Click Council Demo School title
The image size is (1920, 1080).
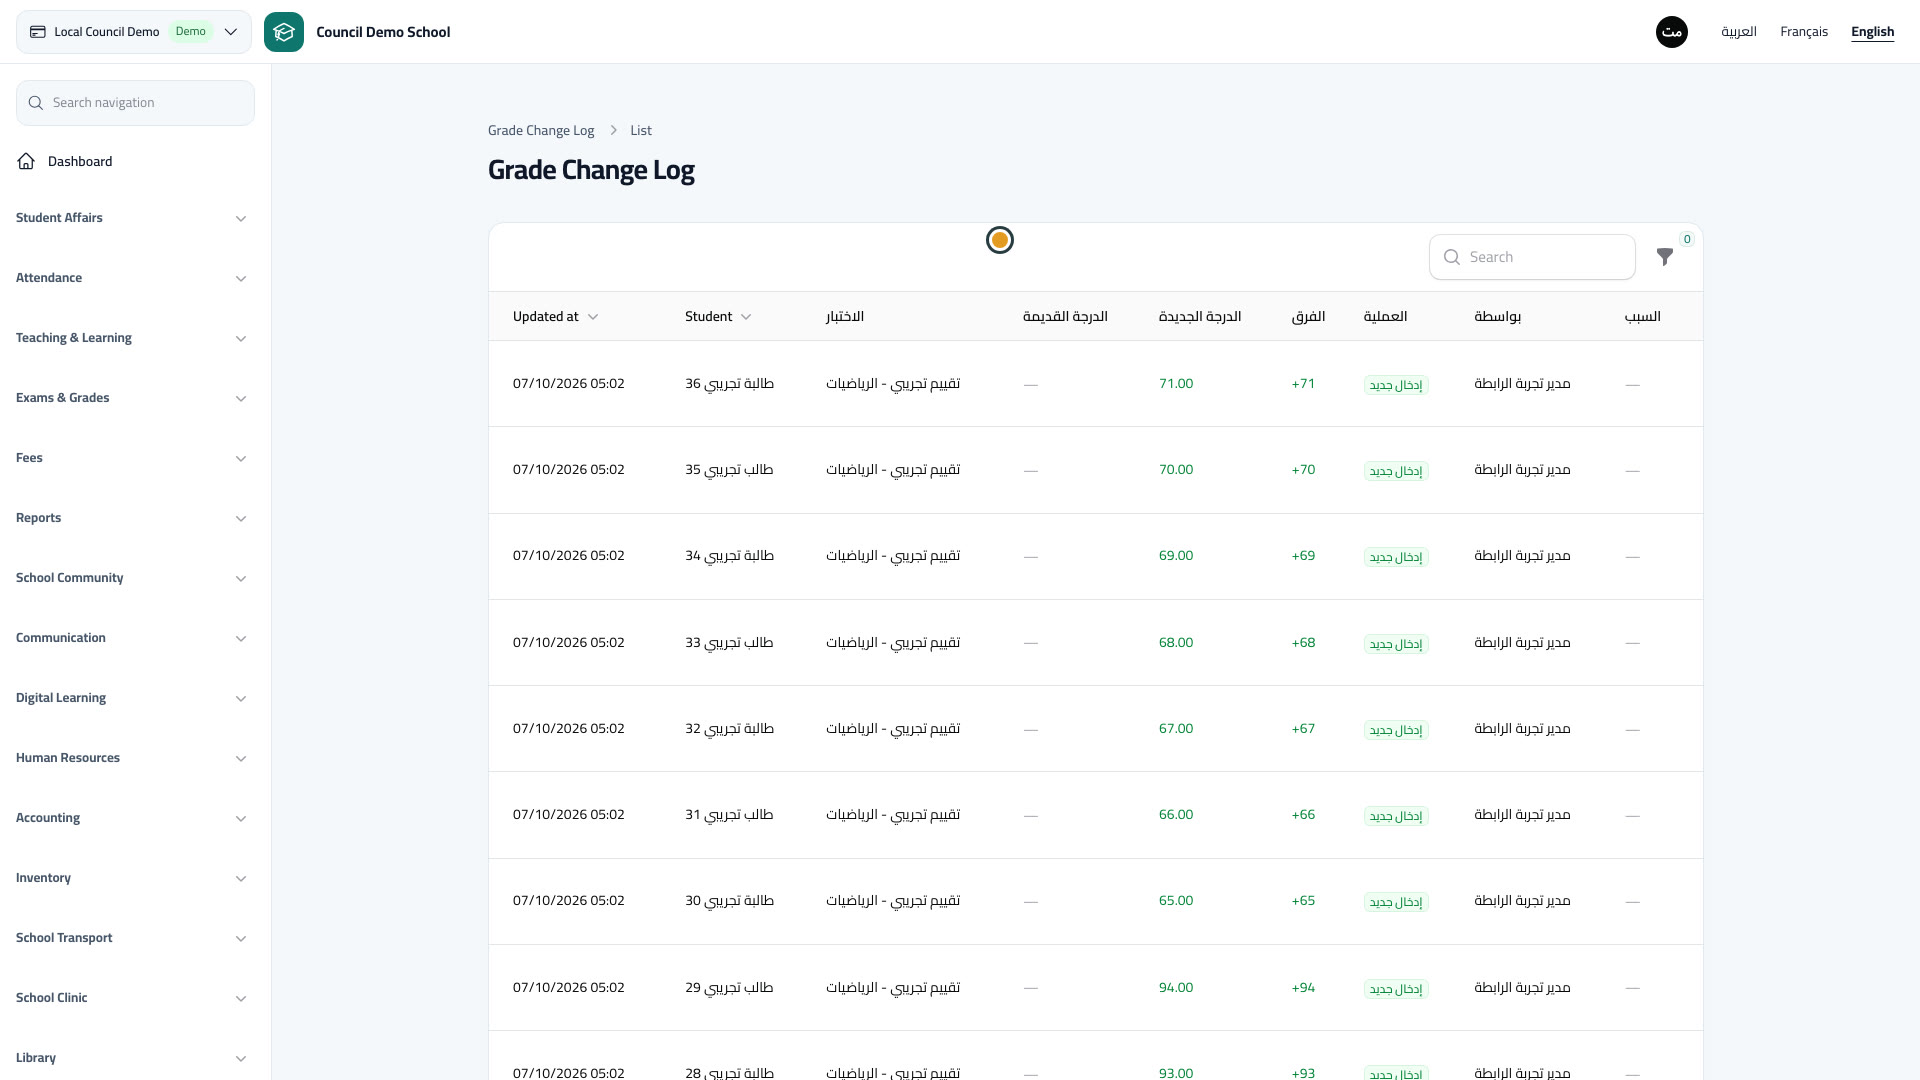click(383, 32)
